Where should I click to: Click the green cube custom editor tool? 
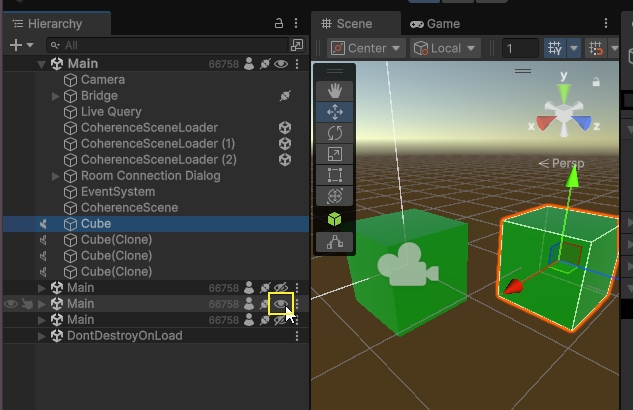[x=334, y=219]
